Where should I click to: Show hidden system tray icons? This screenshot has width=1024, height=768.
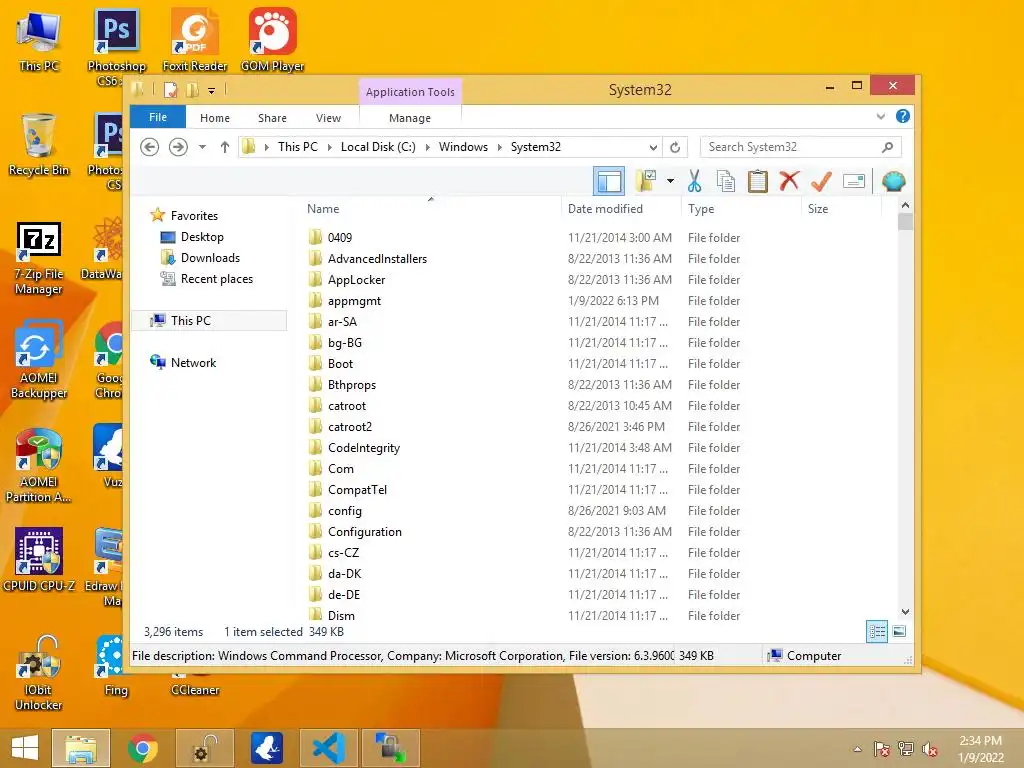[x=857, y=749]
